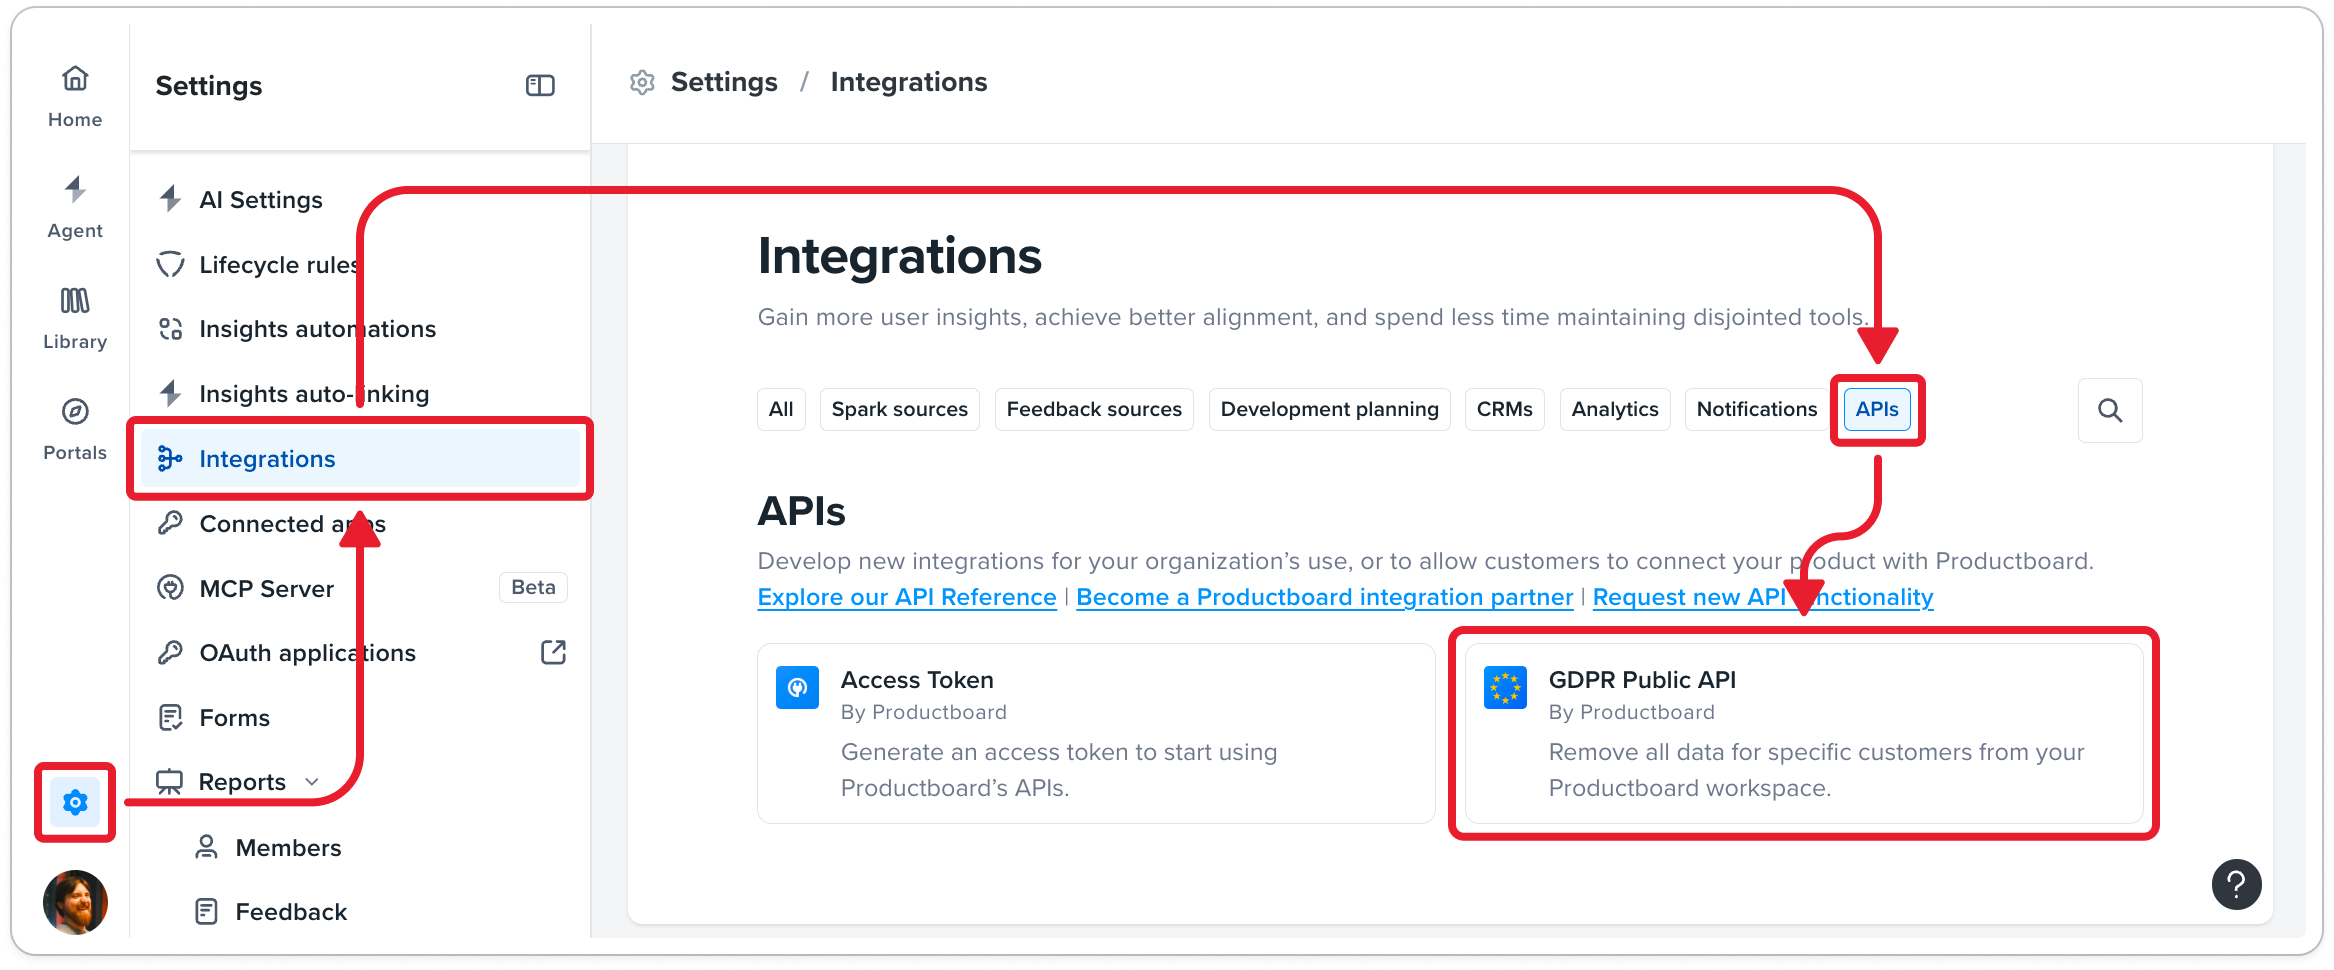This screenshot has height=970, width=2334.
Task: Click the Integrations branch icon
Action: click(171, 458)
